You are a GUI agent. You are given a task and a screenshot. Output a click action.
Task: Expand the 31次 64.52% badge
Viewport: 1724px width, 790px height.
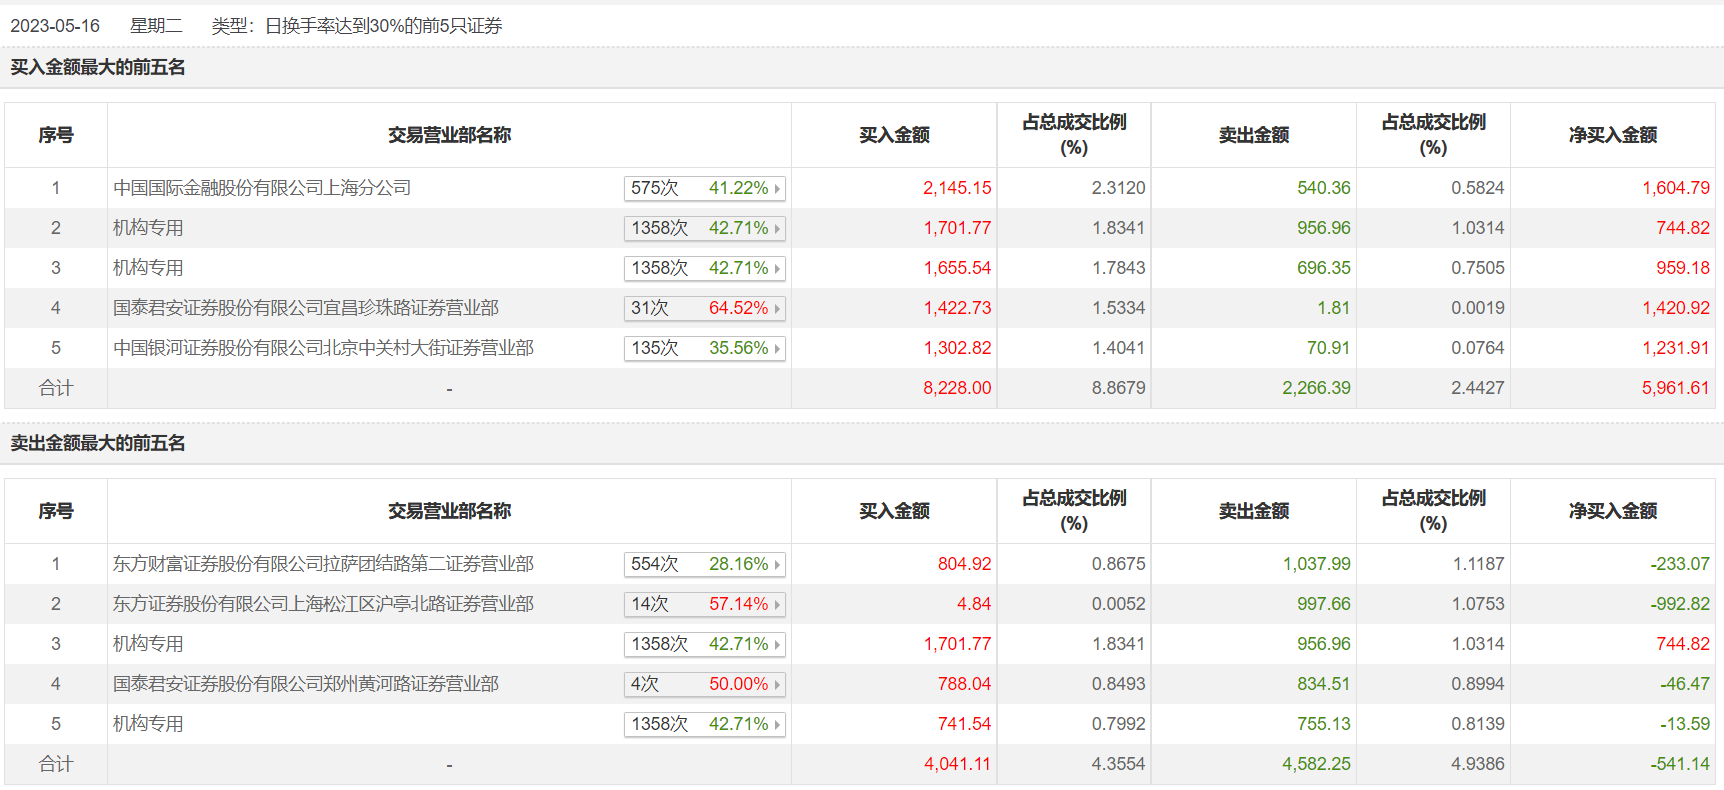pyautogui.click(x=705, y=308)
